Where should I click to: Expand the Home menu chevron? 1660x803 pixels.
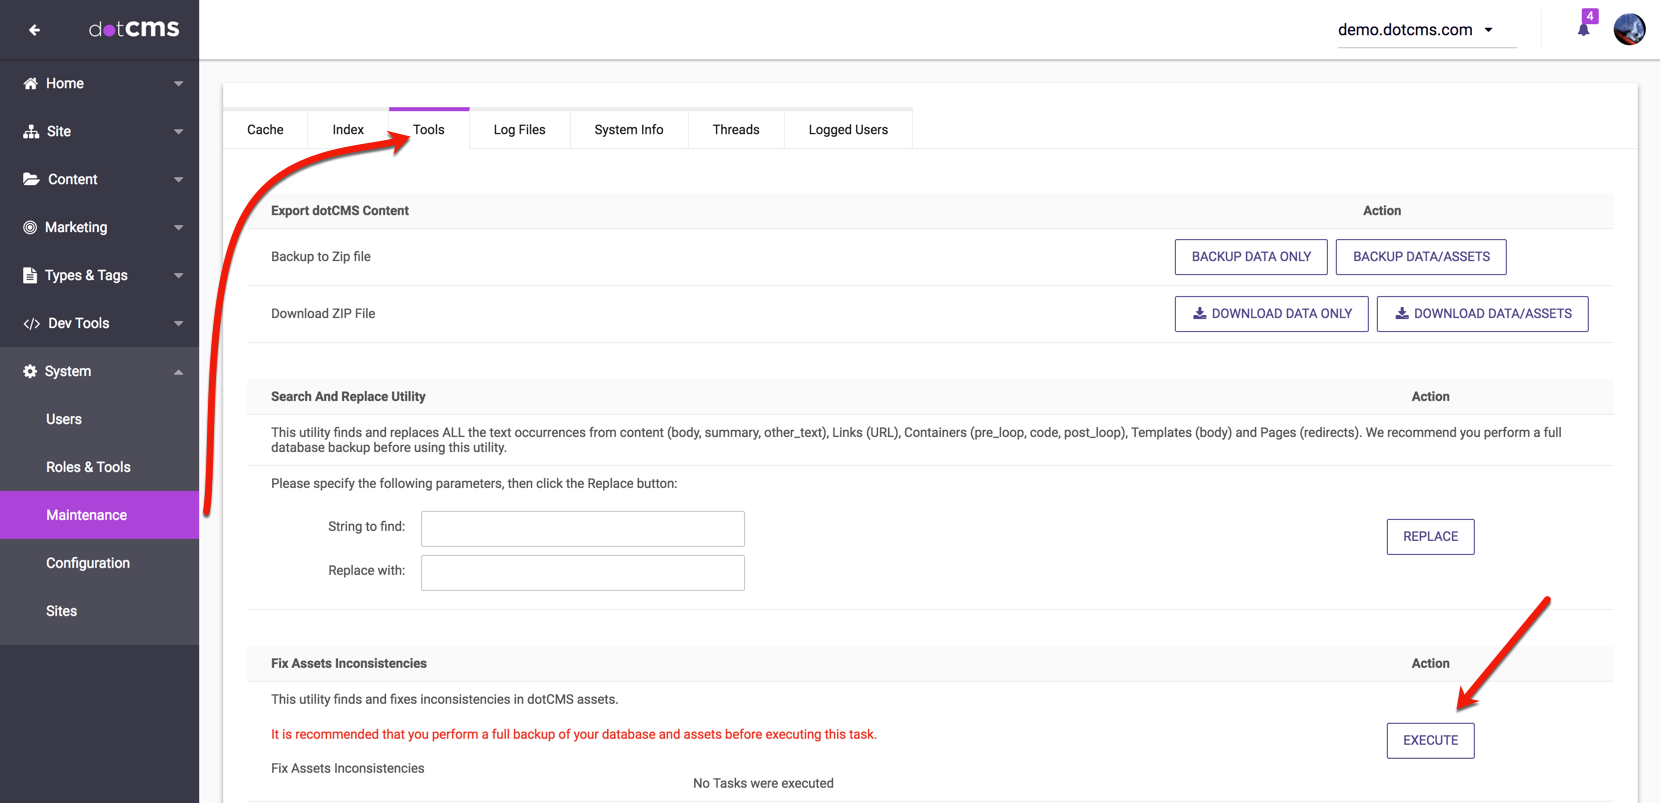pyautogui.click(x=178, y=84)
